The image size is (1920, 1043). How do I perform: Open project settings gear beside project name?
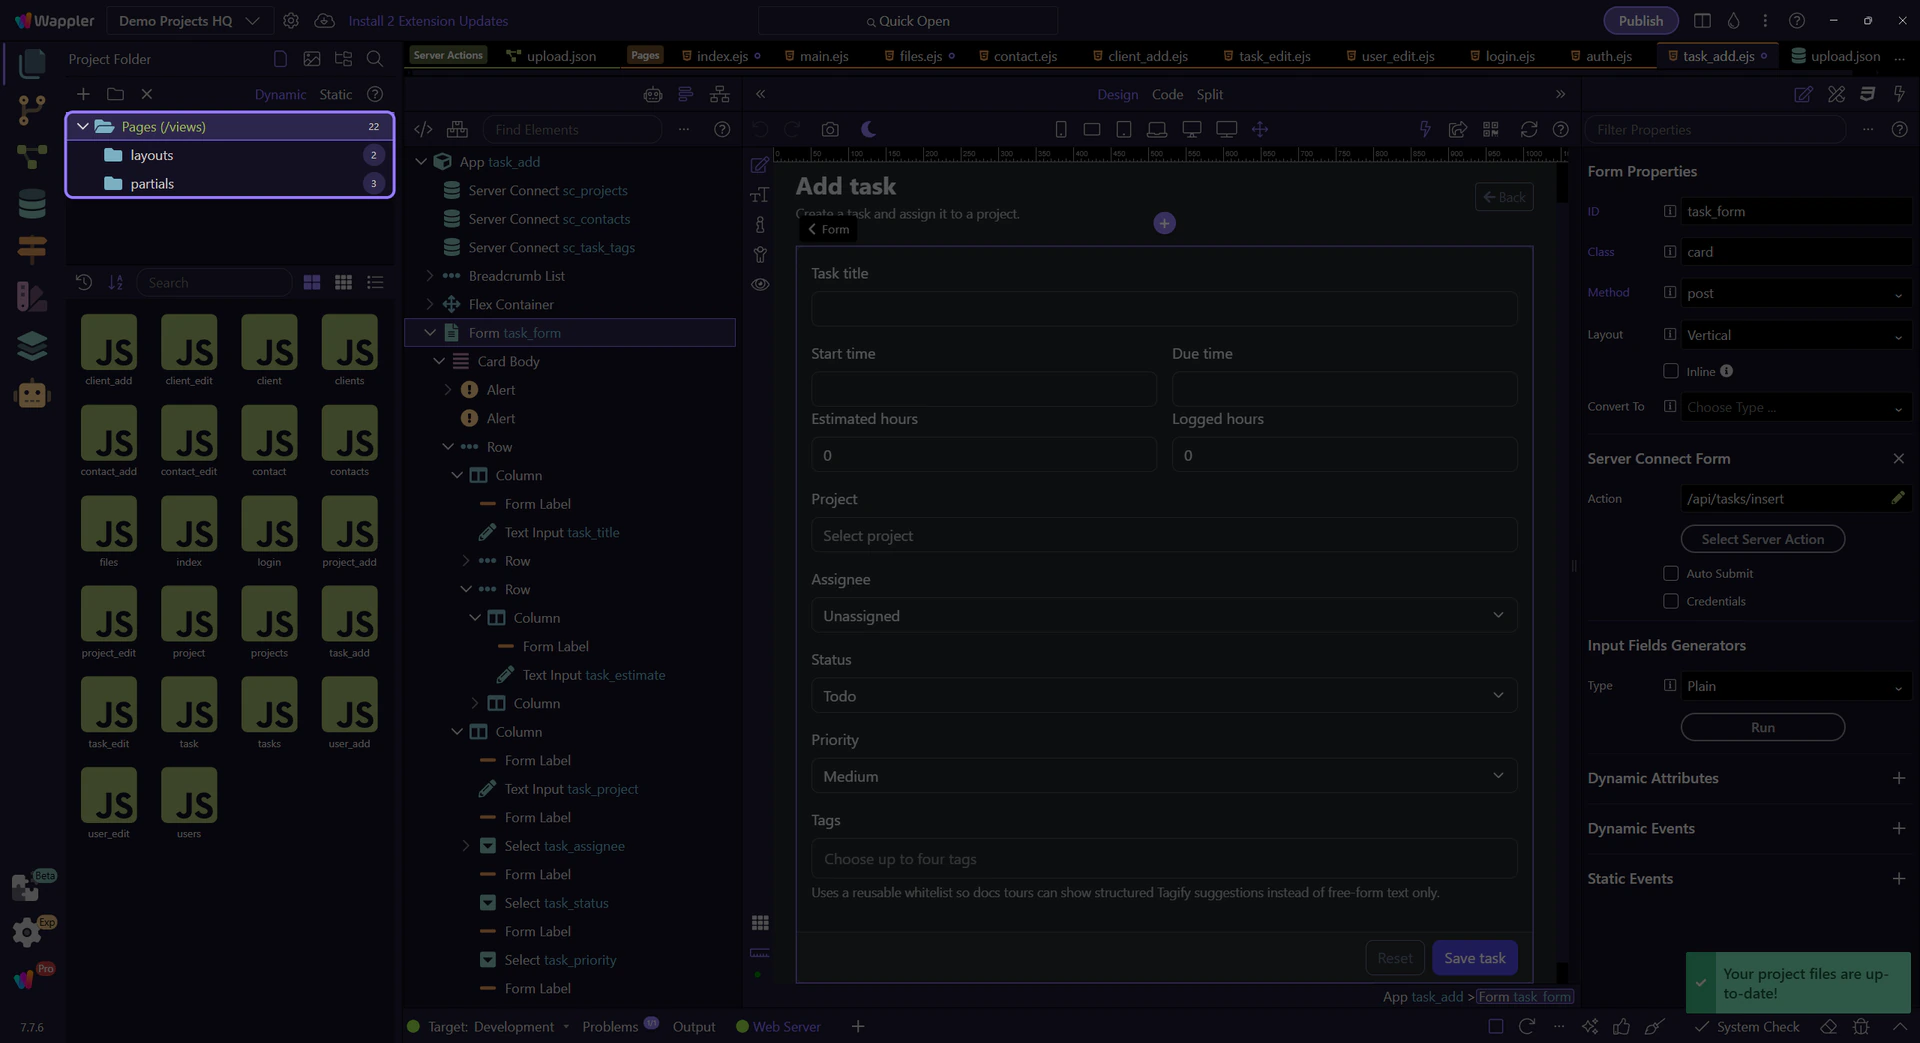point(291,21)
